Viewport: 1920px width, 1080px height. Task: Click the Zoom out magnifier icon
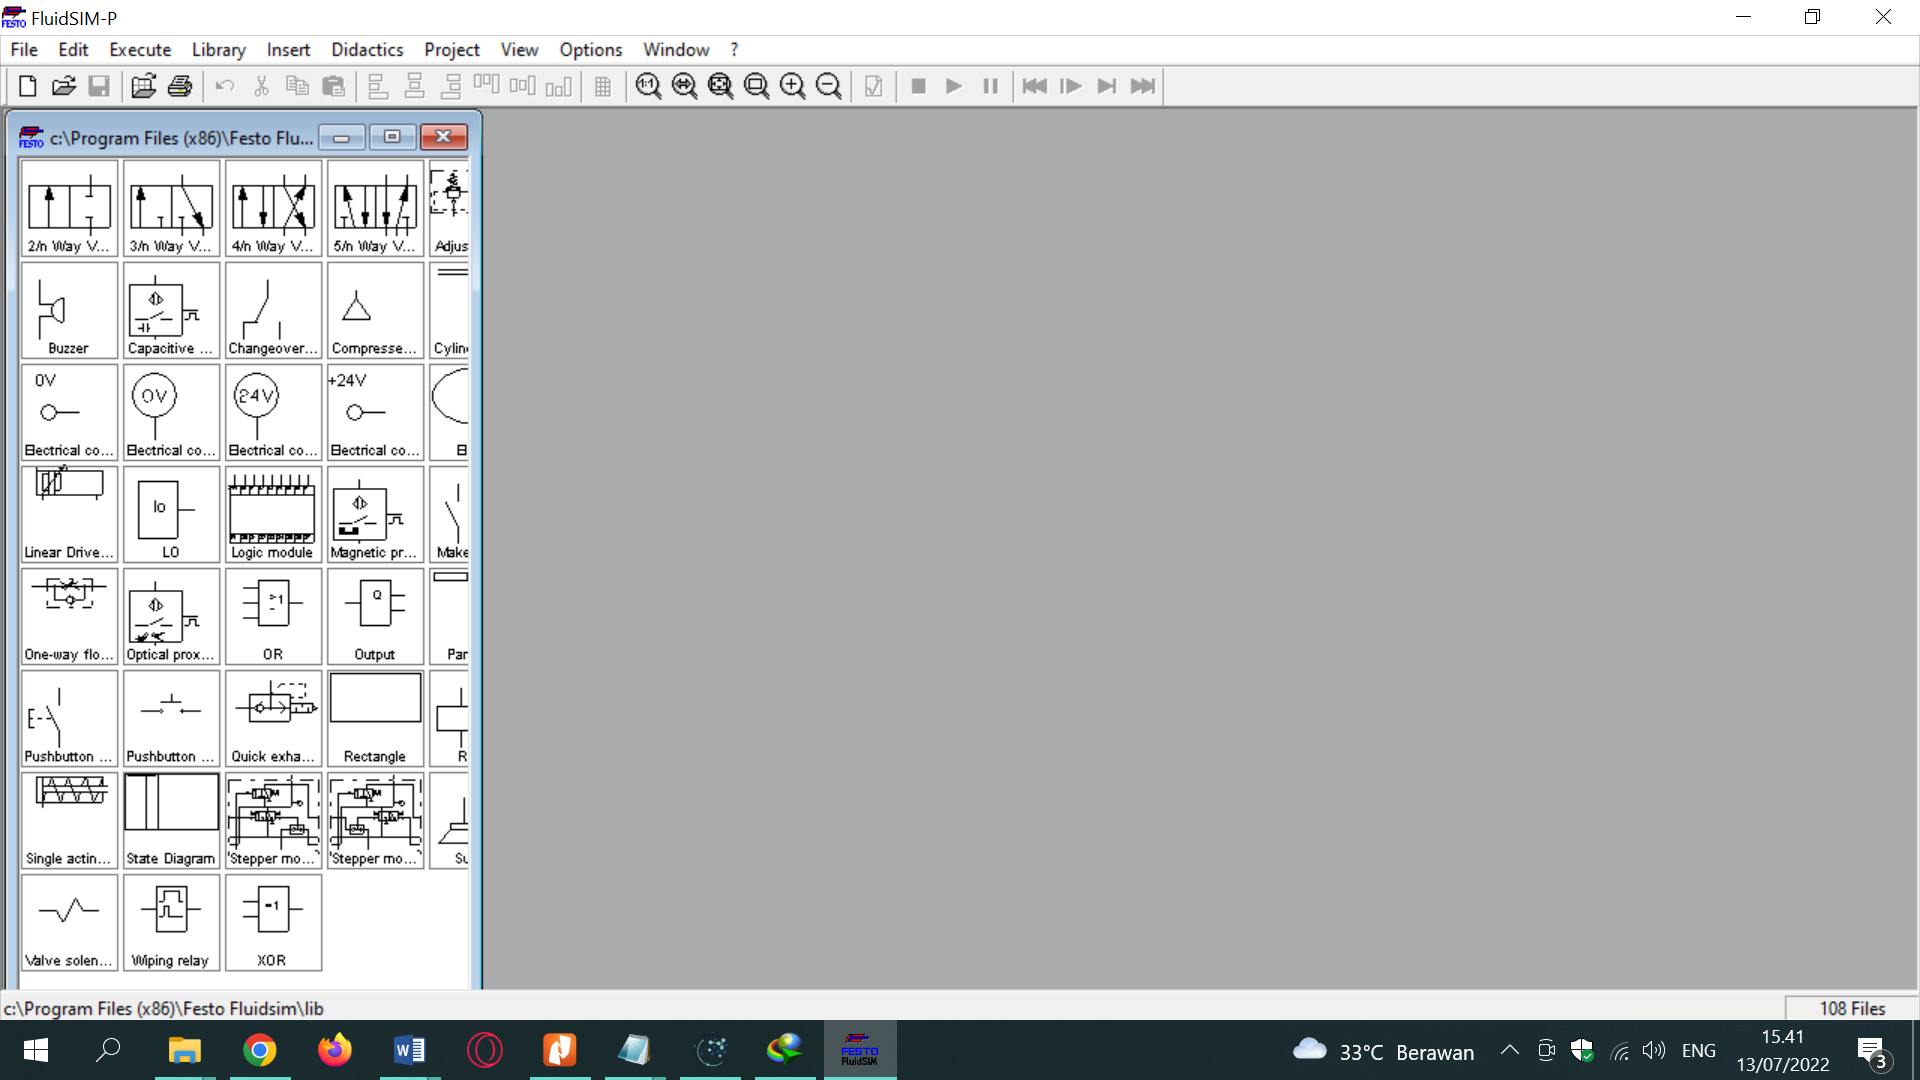(x=828, y=86)
